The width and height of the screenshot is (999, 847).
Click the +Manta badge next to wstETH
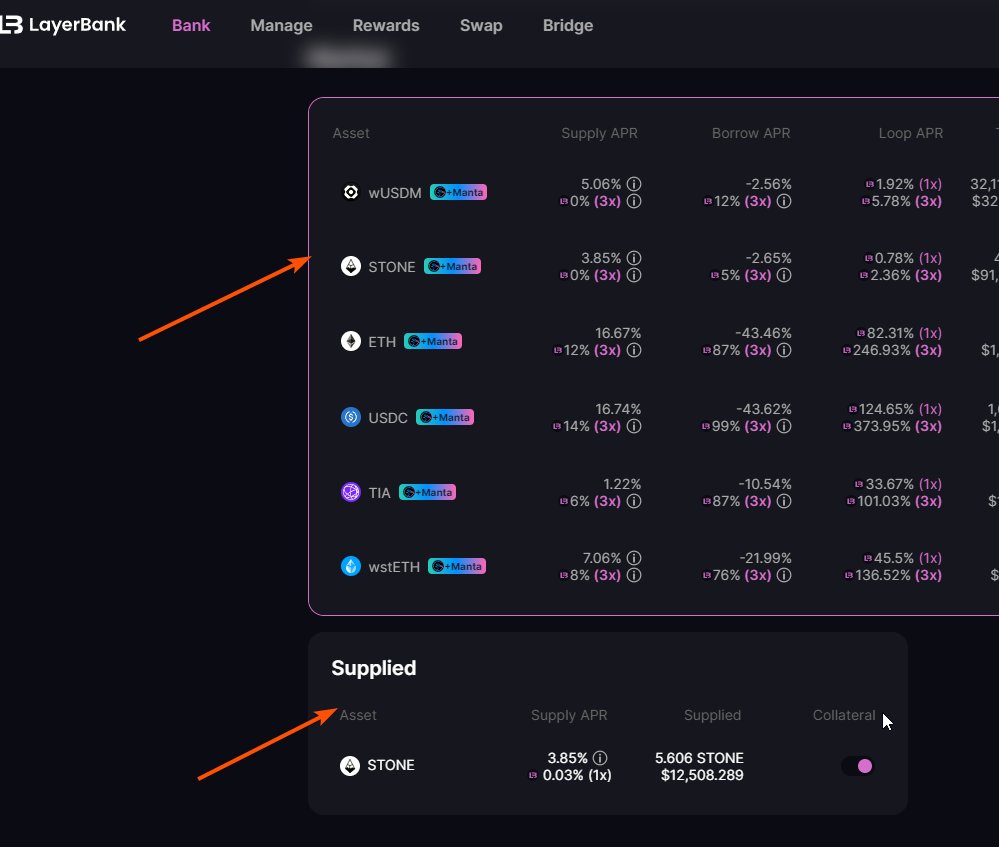coord(457,566)
